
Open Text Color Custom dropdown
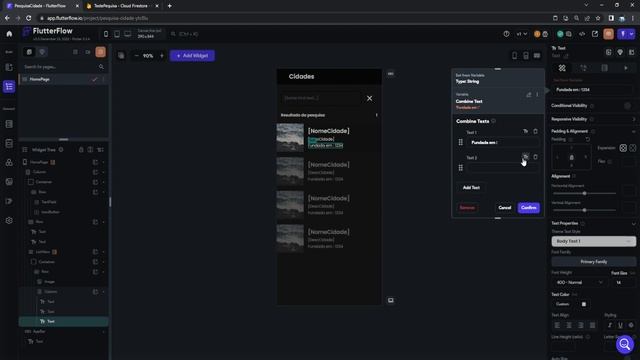[x=563, y=304]
